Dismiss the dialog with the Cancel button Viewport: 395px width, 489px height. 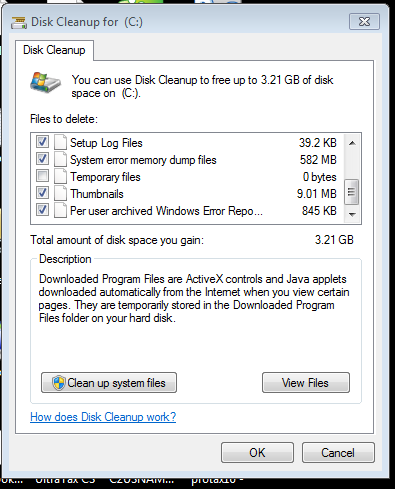coord(338,453)
